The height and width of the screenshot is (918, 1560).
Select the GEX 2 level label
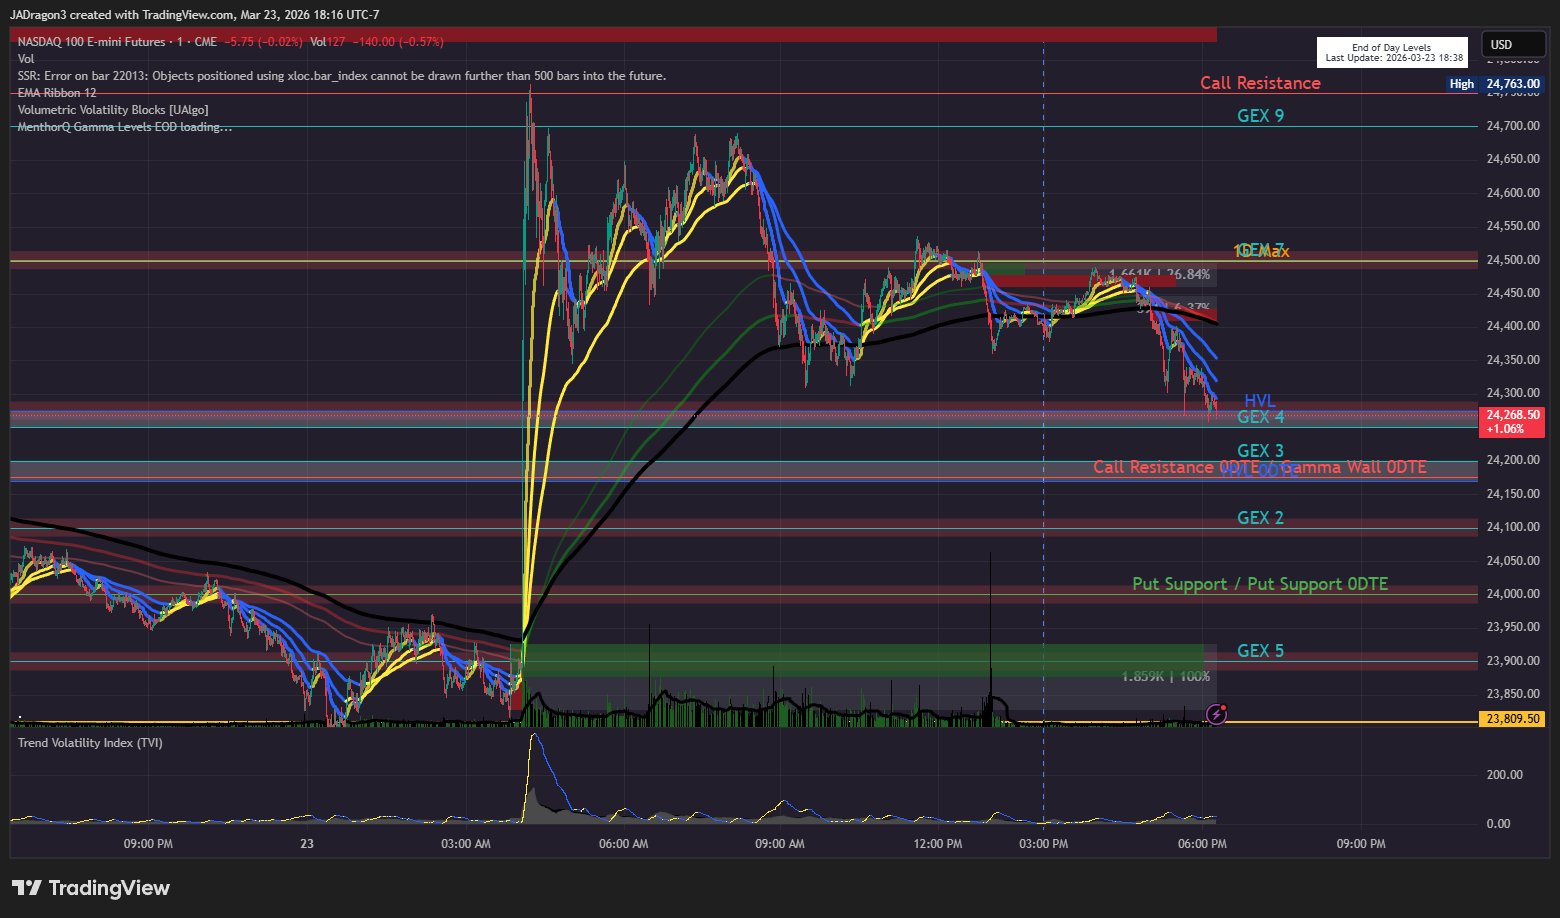tap(1260, 518)
